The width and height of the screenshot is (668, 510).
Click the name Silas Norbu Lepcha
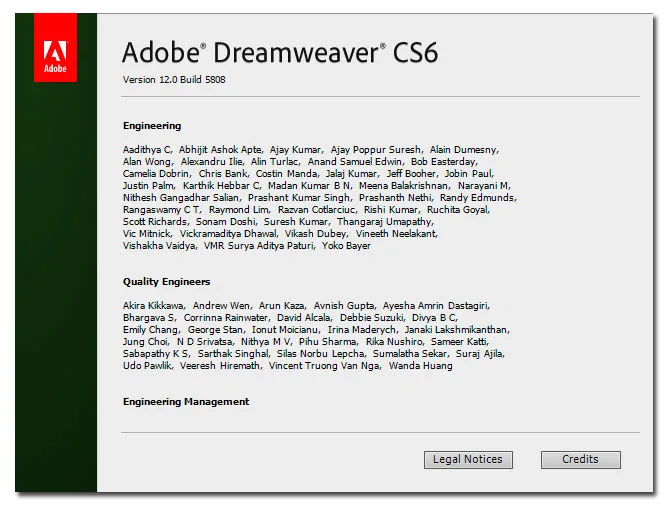tap(320, 354)
